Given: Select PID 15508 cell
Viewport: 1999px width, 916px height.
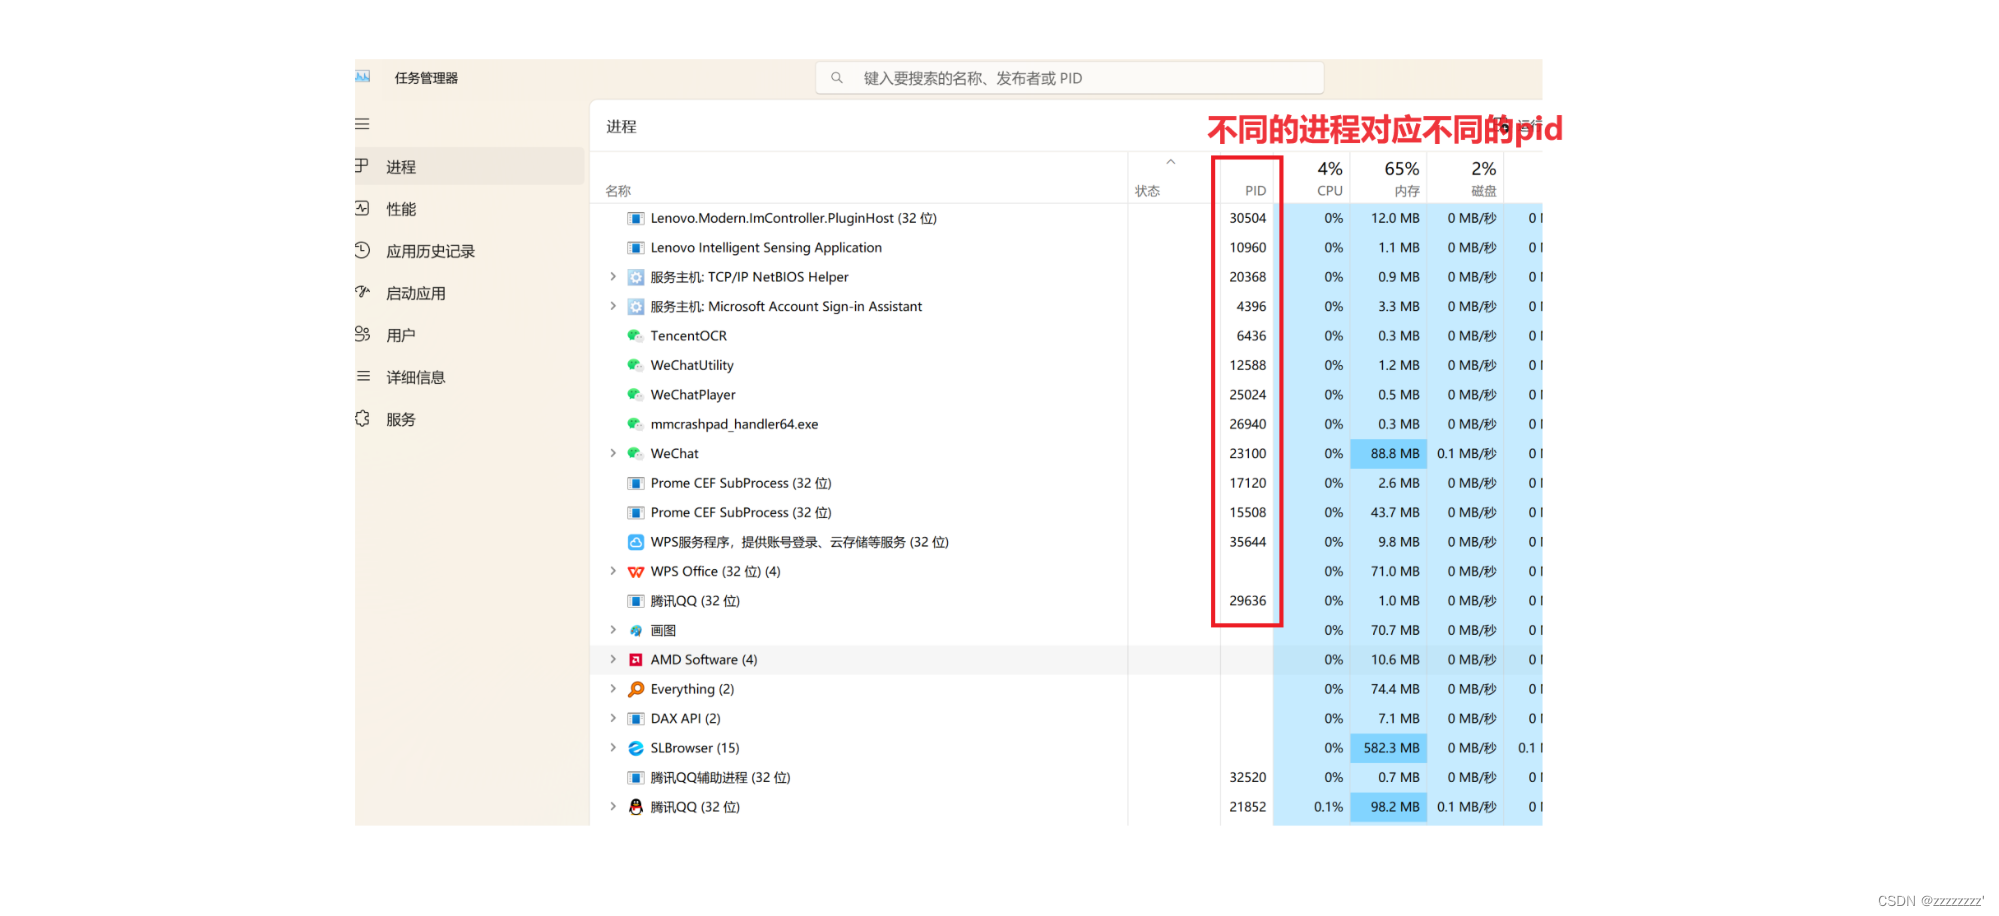Looking at the screenshot, I should pos(1247,512).
